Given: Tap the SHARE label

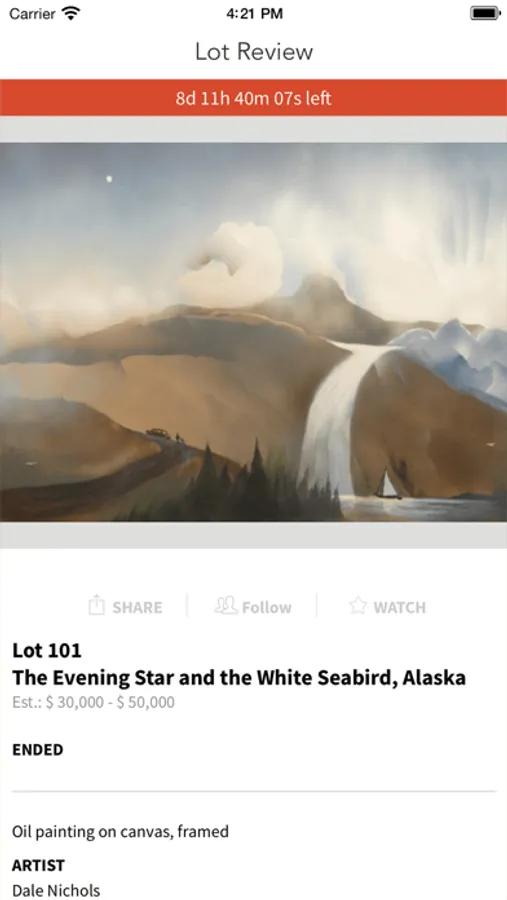Looking at the screenshot, I should coord(137,607).
